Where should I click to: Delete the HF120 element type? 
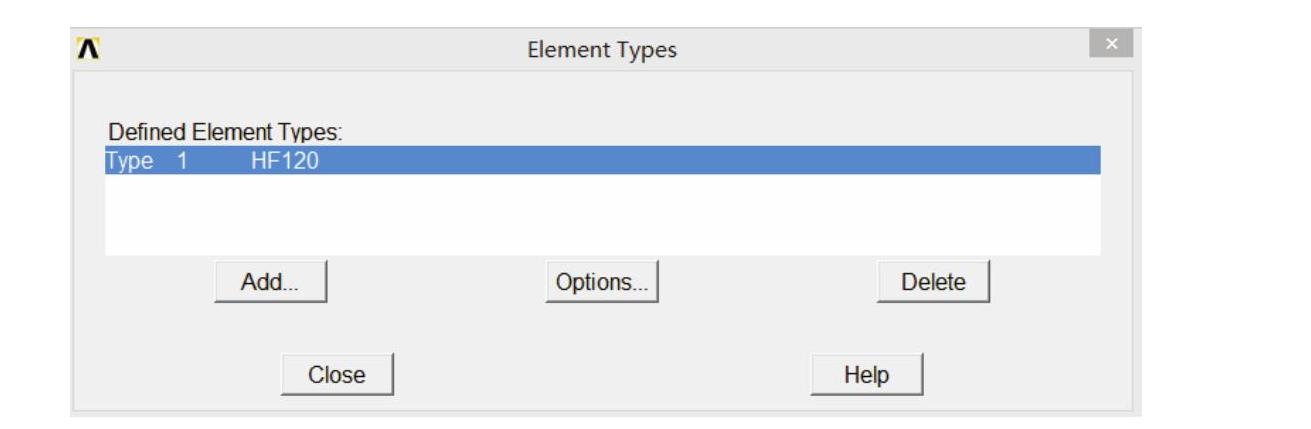(933, 282)
